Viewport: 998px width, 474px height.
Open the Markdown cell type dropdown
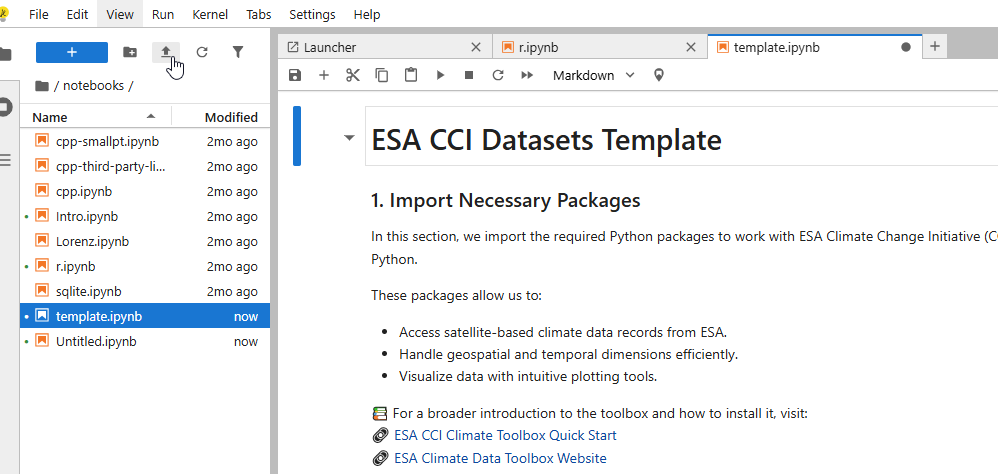[x=593, y=75]
